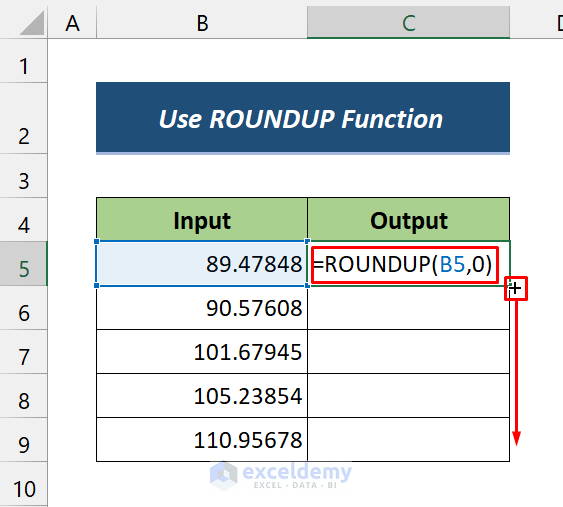This screenshot has width=563, height=507.
Task: Click the 'Use ROUNDUP Function' title cell
Action: [x=303, y=118]
